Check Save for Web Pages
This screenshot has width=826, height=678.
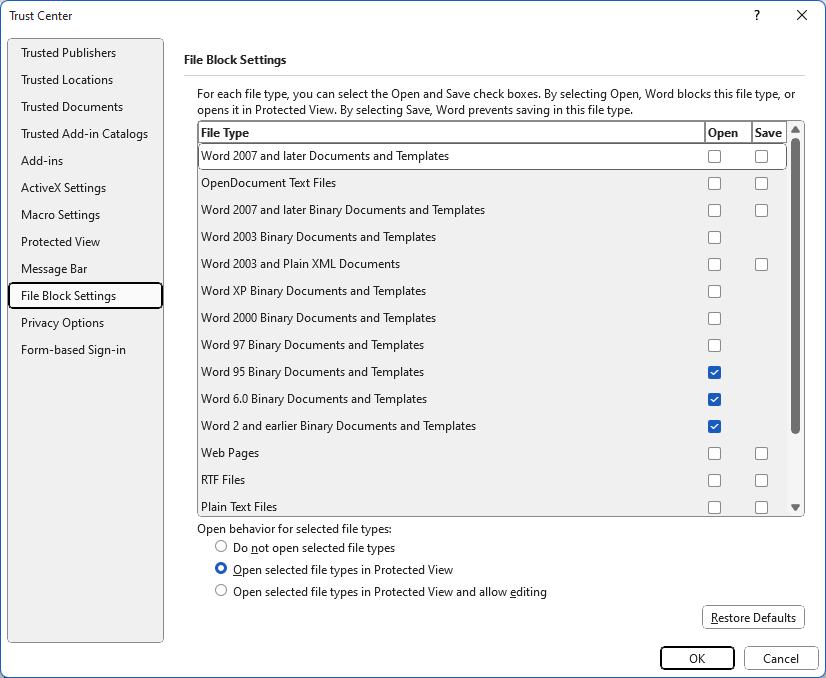click(761, 454)
